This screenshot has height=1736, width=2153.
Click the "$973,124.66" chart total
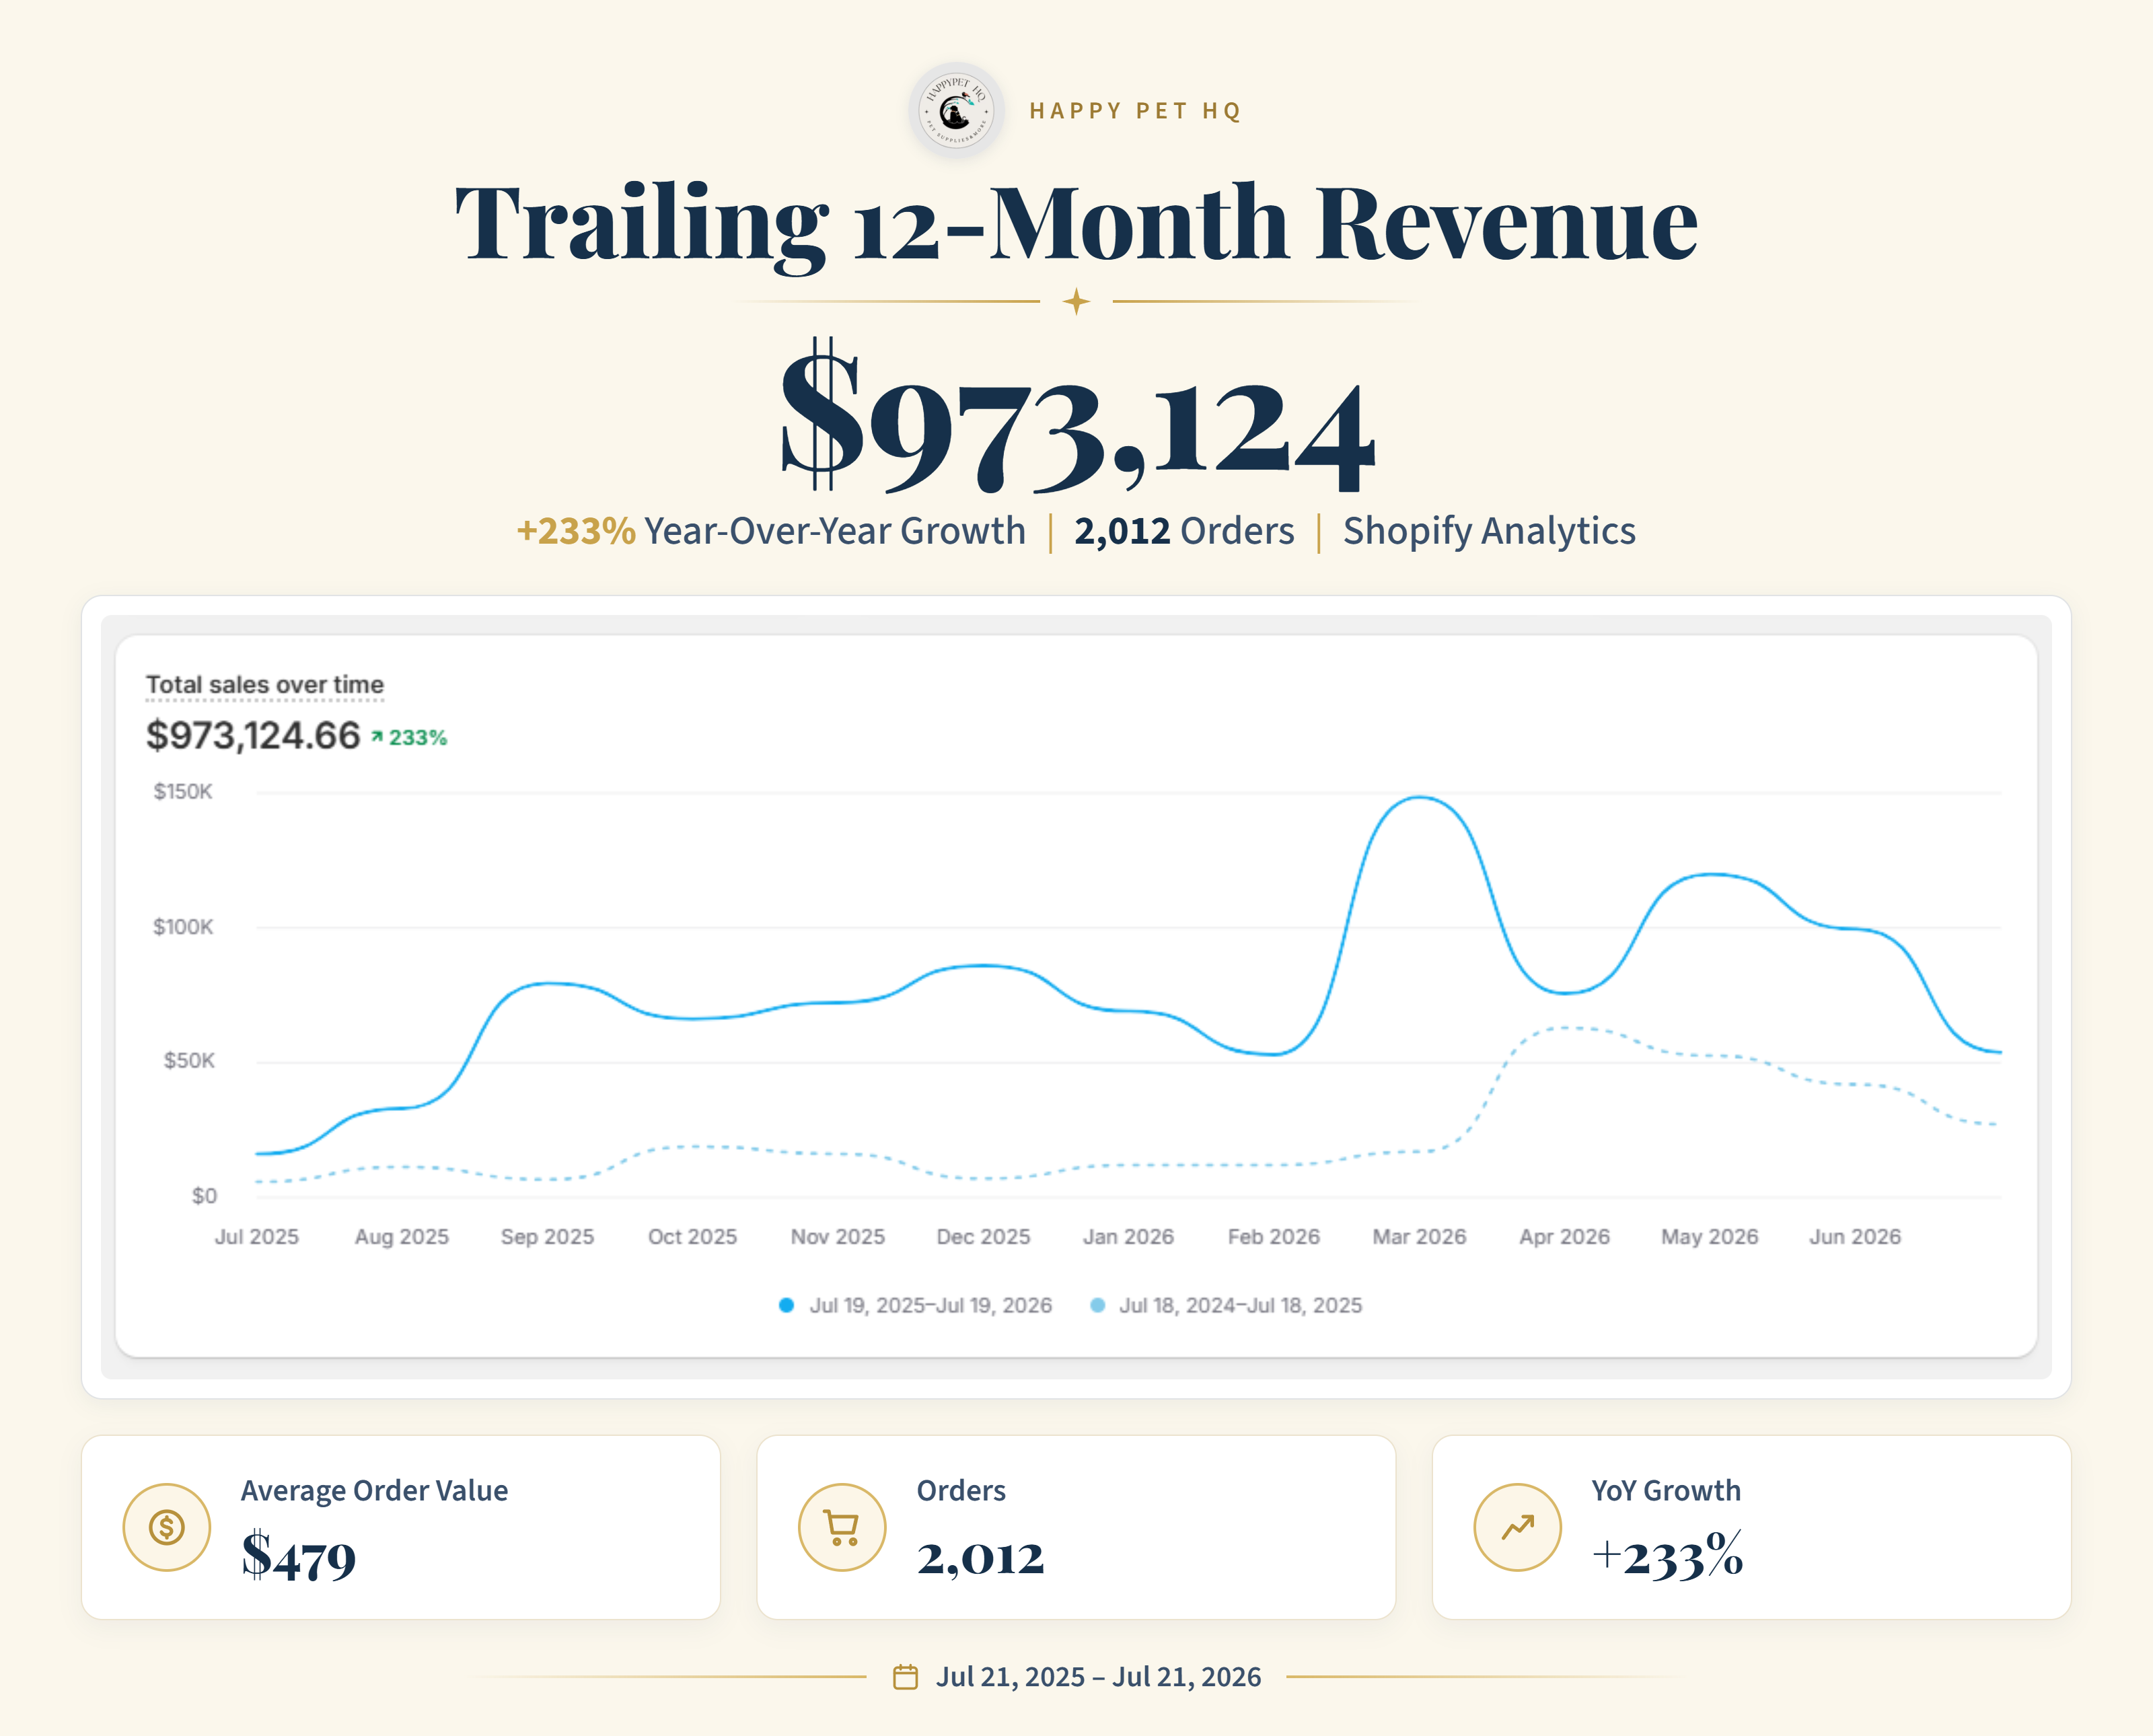tap(253, 736)
